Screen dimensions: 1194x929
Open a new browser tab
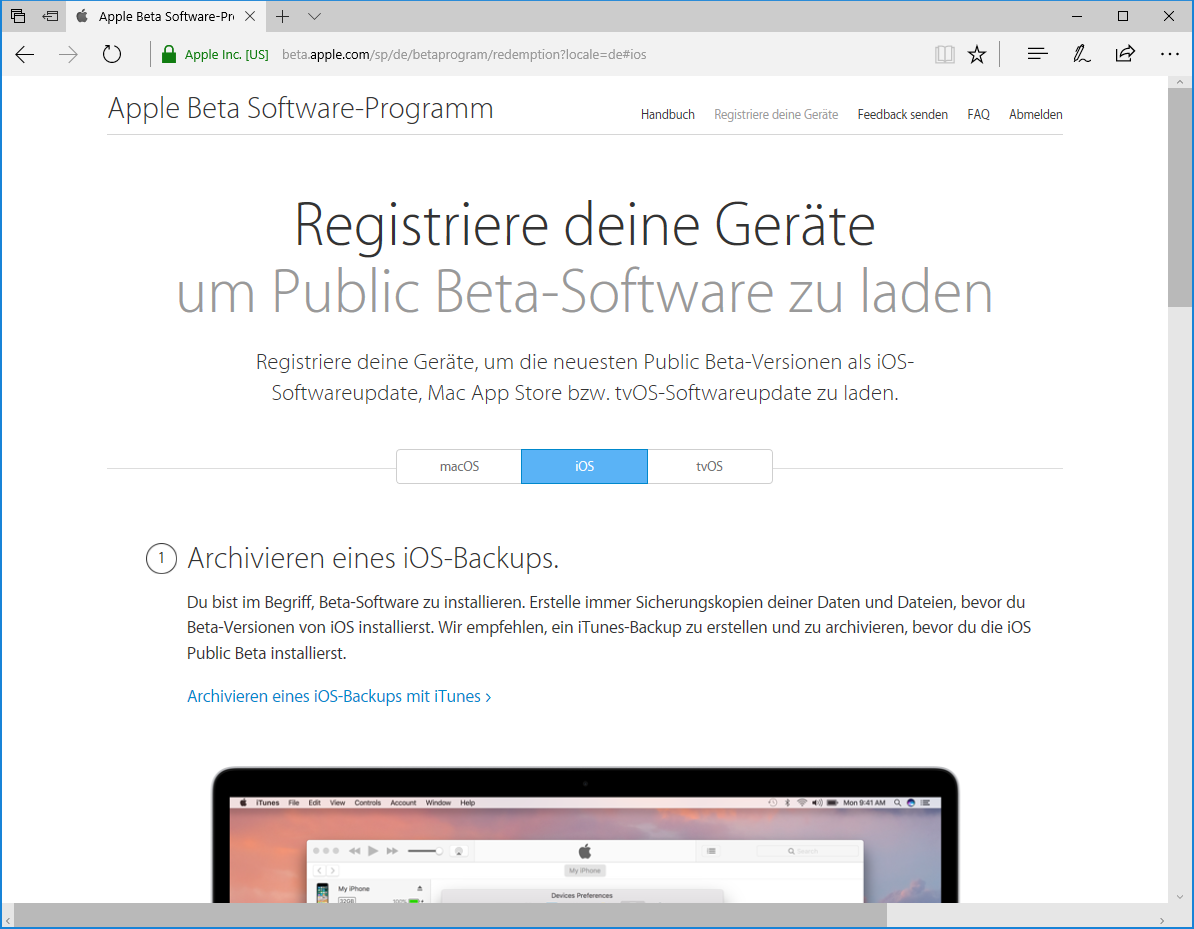click(283, 17)
